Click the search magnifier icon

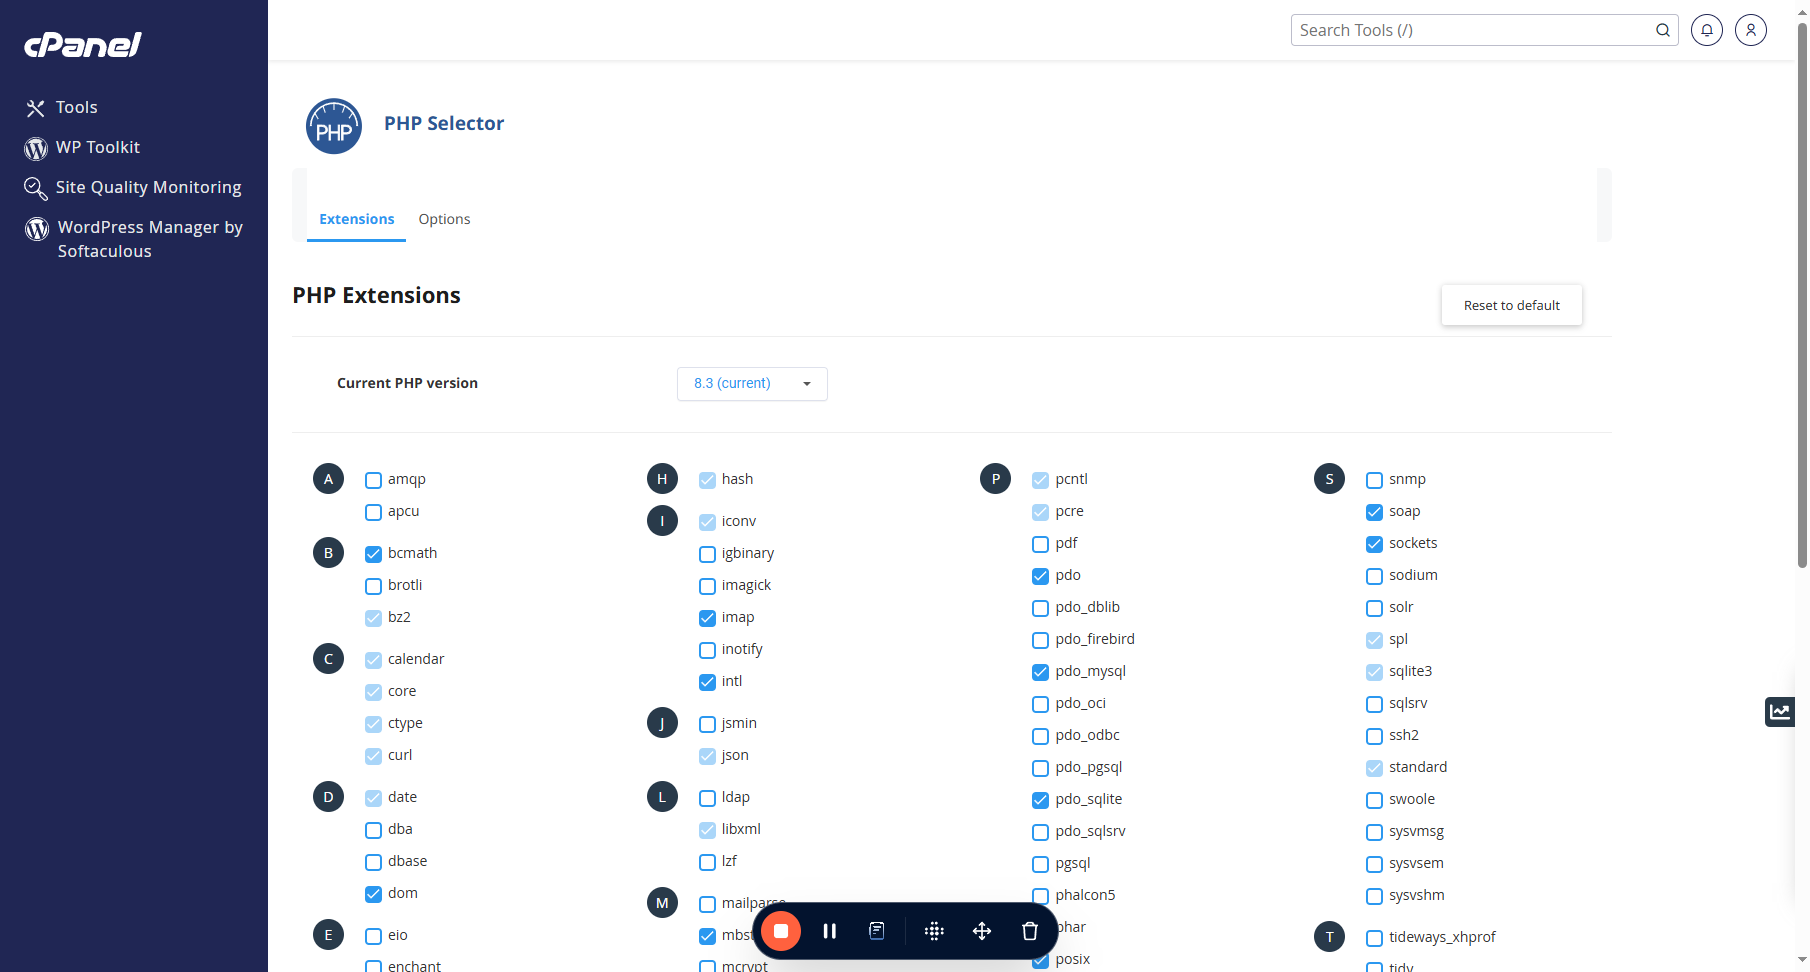(1662, 30)
